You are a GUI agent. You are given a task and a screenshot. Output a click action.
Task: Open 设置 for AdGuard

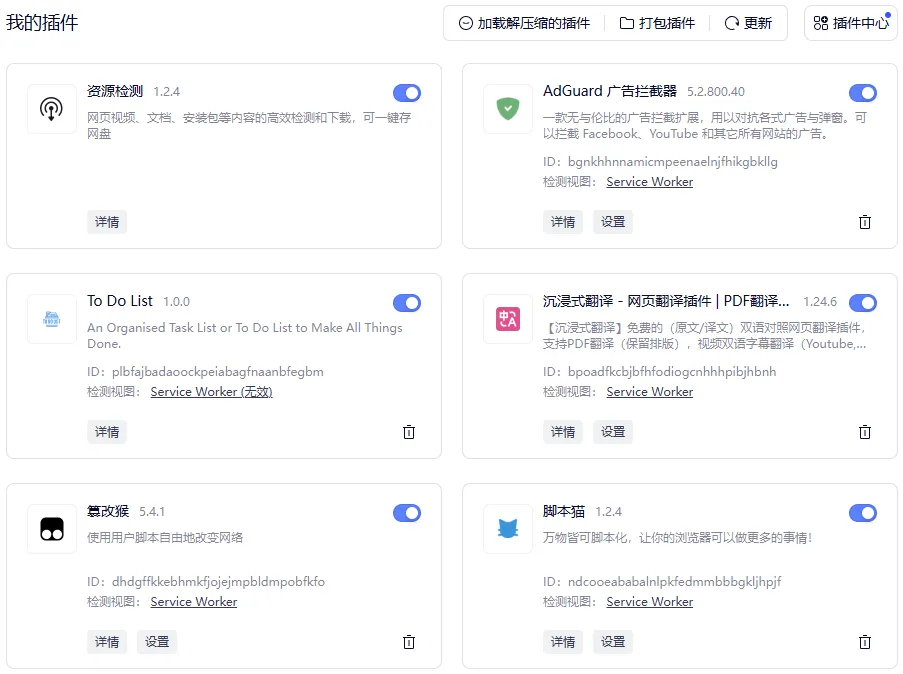(613, 222)
